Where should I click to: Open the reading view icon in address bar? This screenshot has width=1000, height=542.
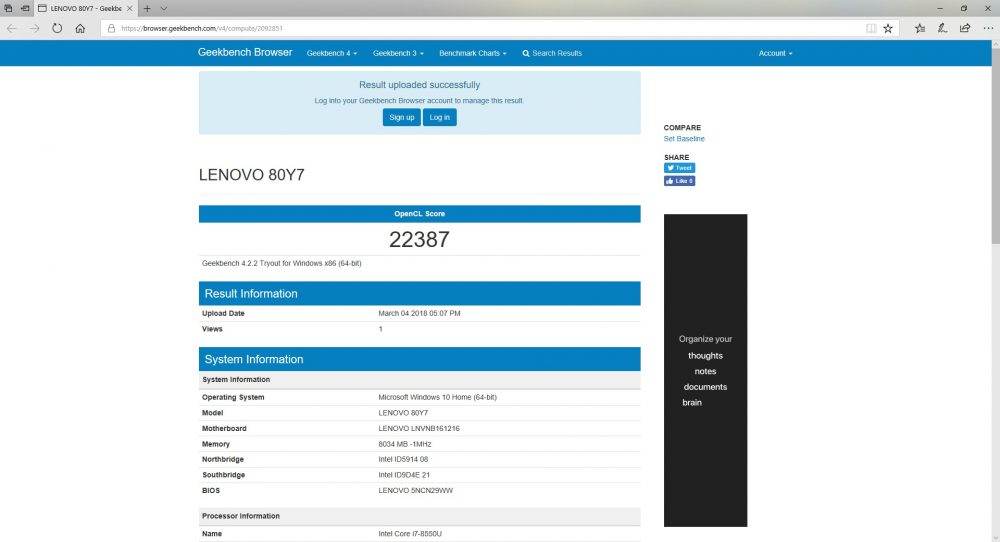[871, 28]
